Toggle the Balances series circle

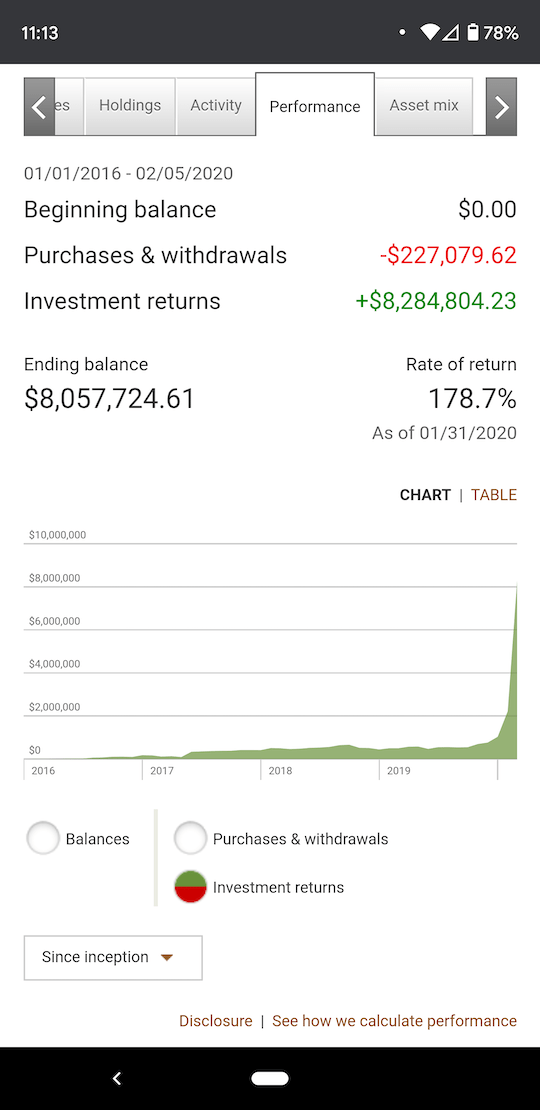pos(42,839)
